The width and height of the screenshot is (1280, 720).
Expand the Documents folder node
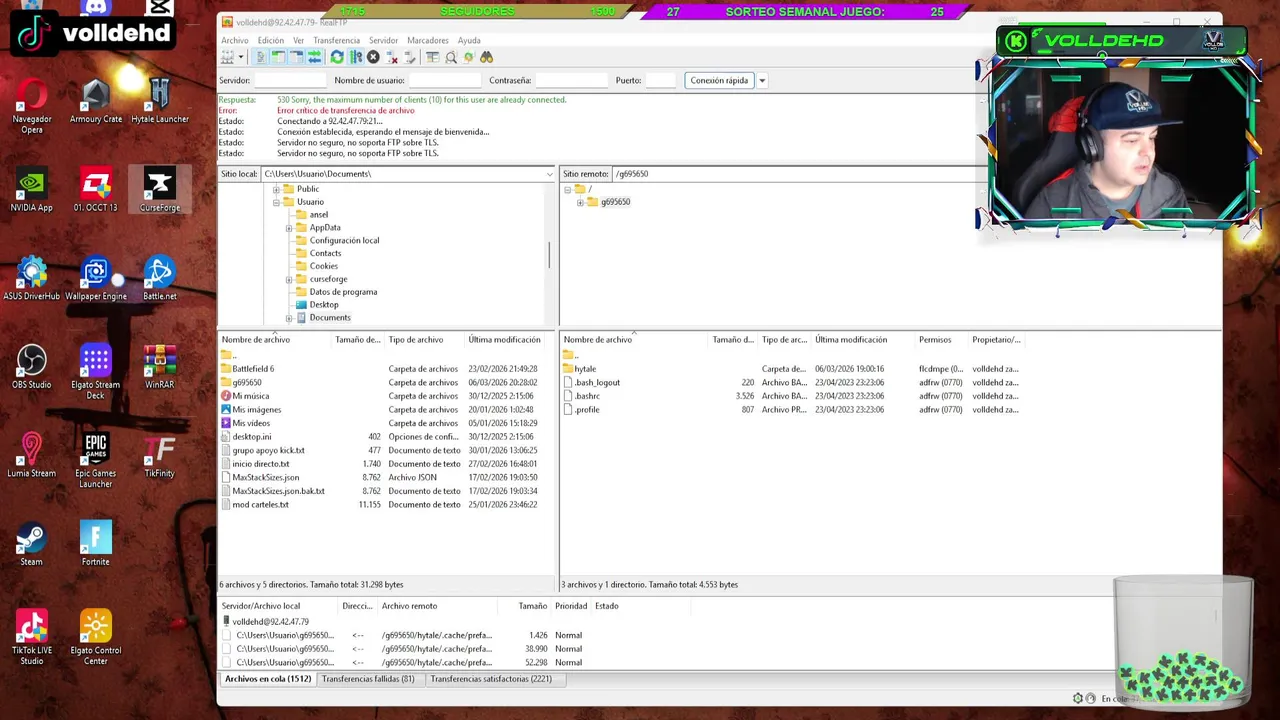(289, 318)
